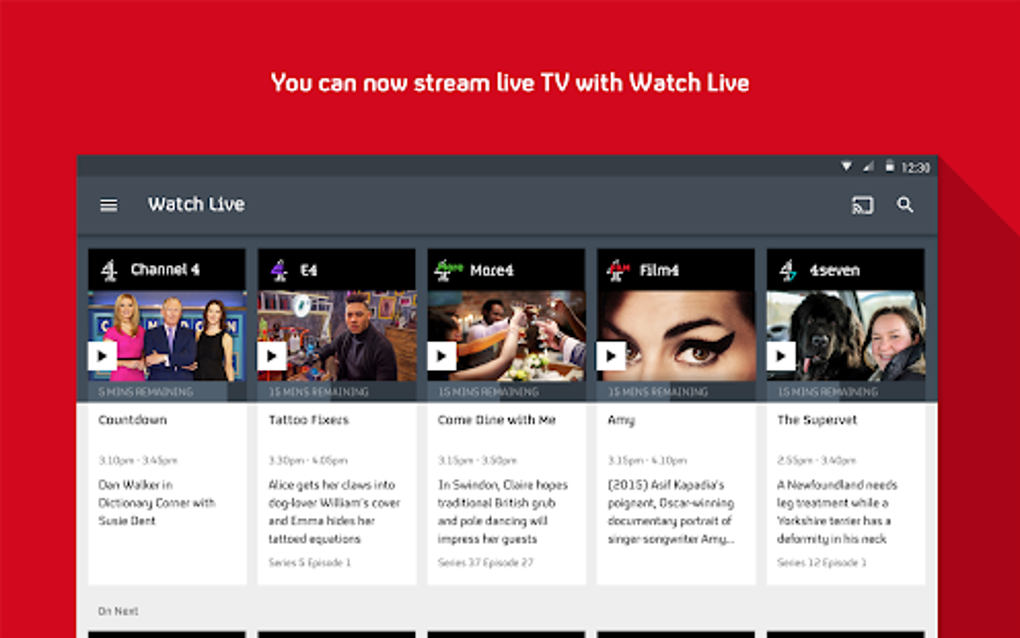The image size is (1020, 638).
Task: Play Channel 4 live stream Countdown
Action: [102, 356]
